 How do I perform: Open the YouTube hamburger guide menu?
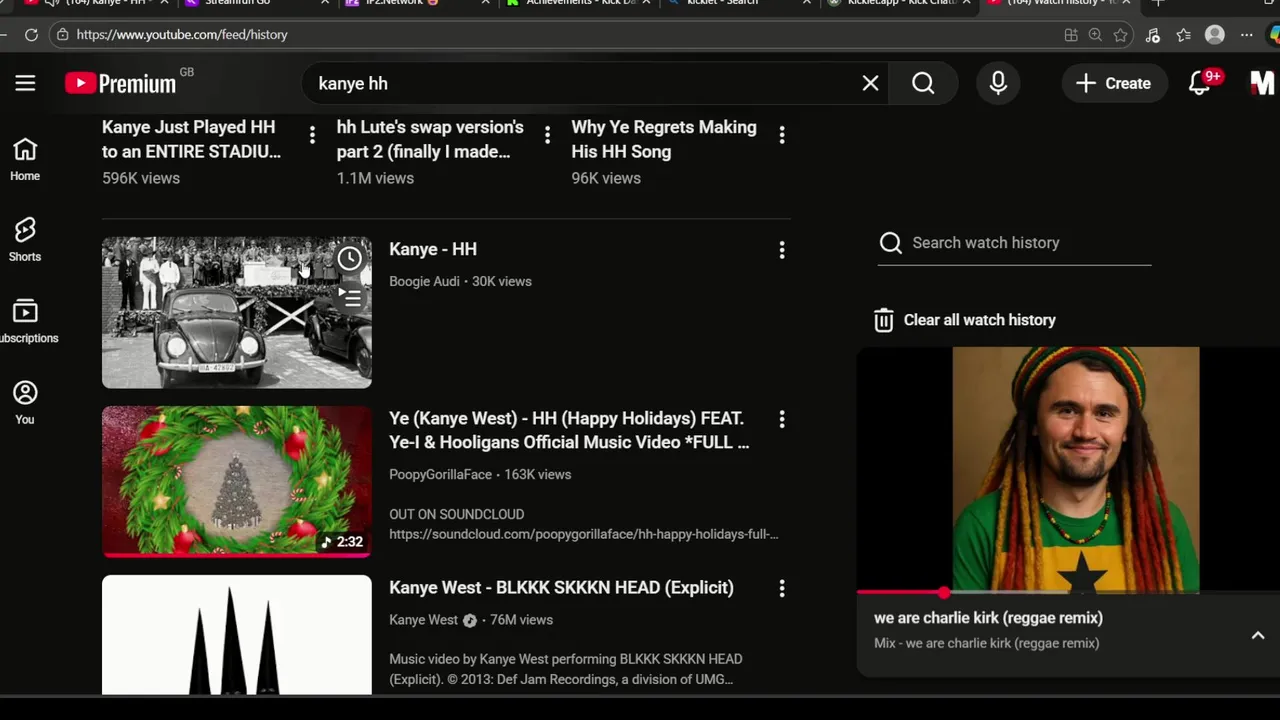tap(25, 84)
